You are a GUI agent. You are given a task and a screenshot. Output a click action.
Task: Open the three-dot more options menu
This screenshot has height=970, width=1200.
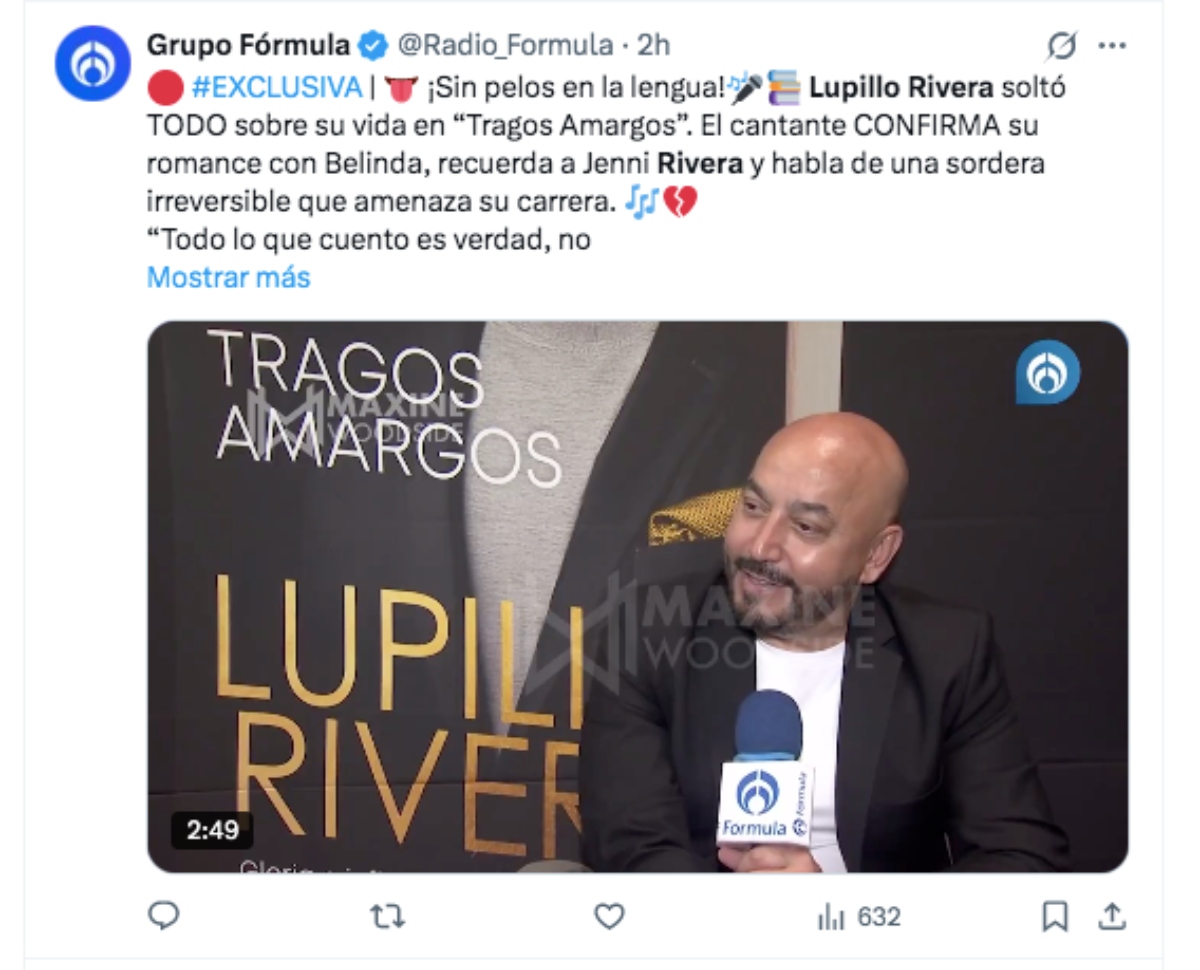point(1112,46)
